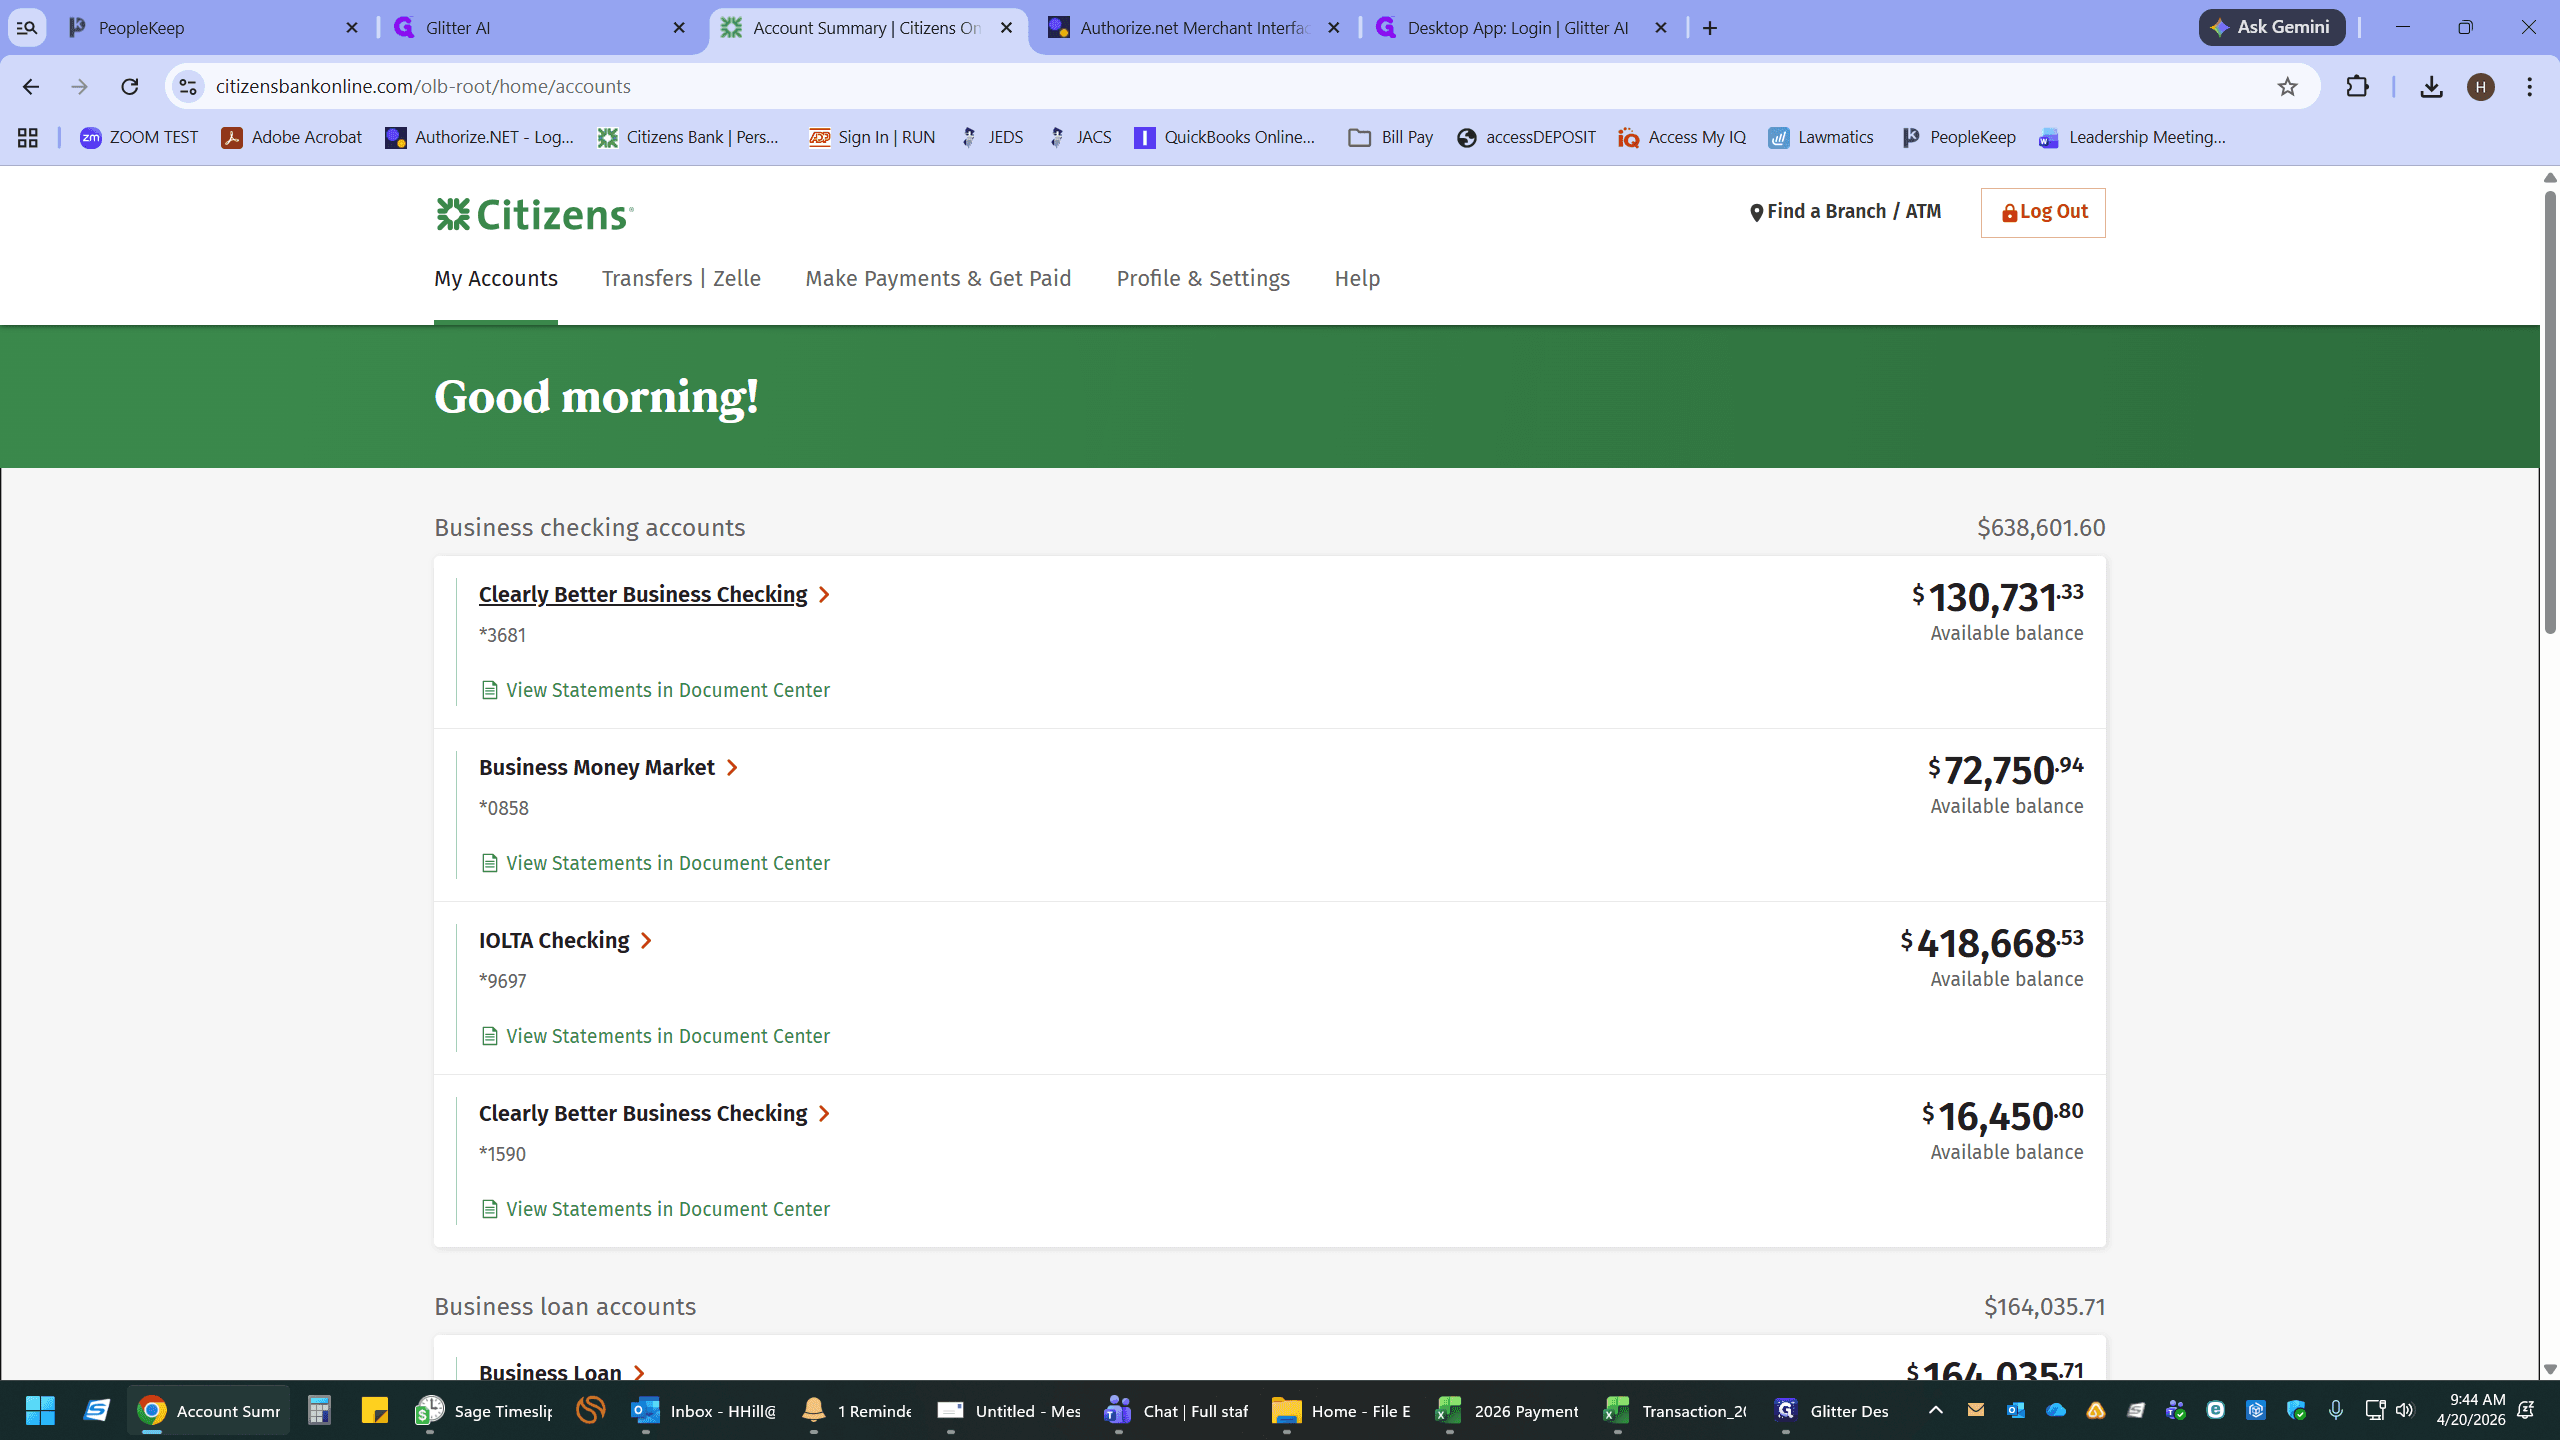This screenshot has width=2560, height=1440.
Task: Open the tab search button
Action: pos(27,28)
